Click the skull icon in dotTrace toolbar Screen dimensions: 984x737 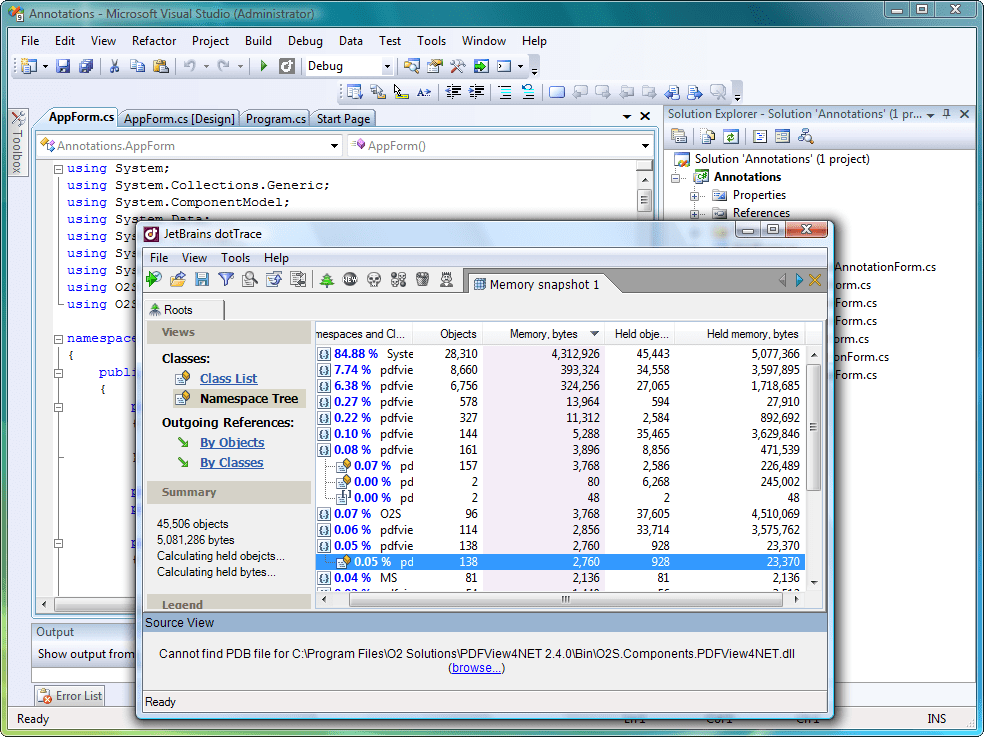[x=374, y=280]
